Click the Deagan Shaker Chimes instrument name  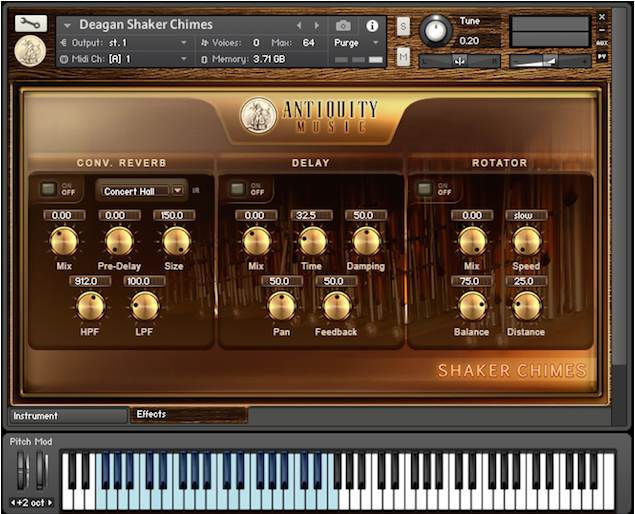click(x=146, y=25)
